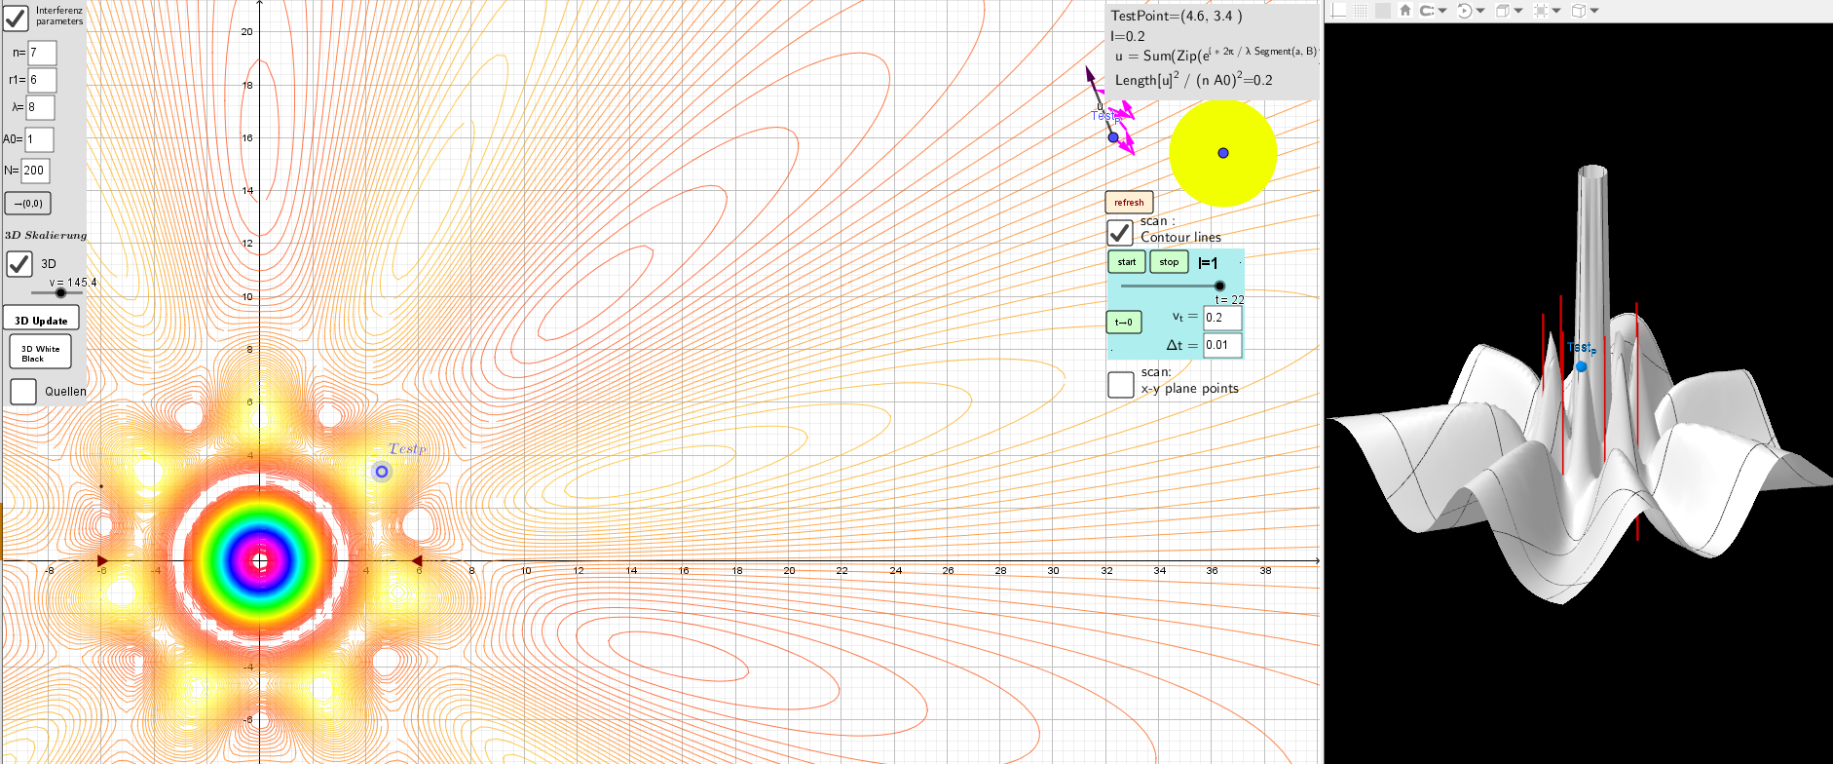Click the vt= input field

pos(1222,318)
